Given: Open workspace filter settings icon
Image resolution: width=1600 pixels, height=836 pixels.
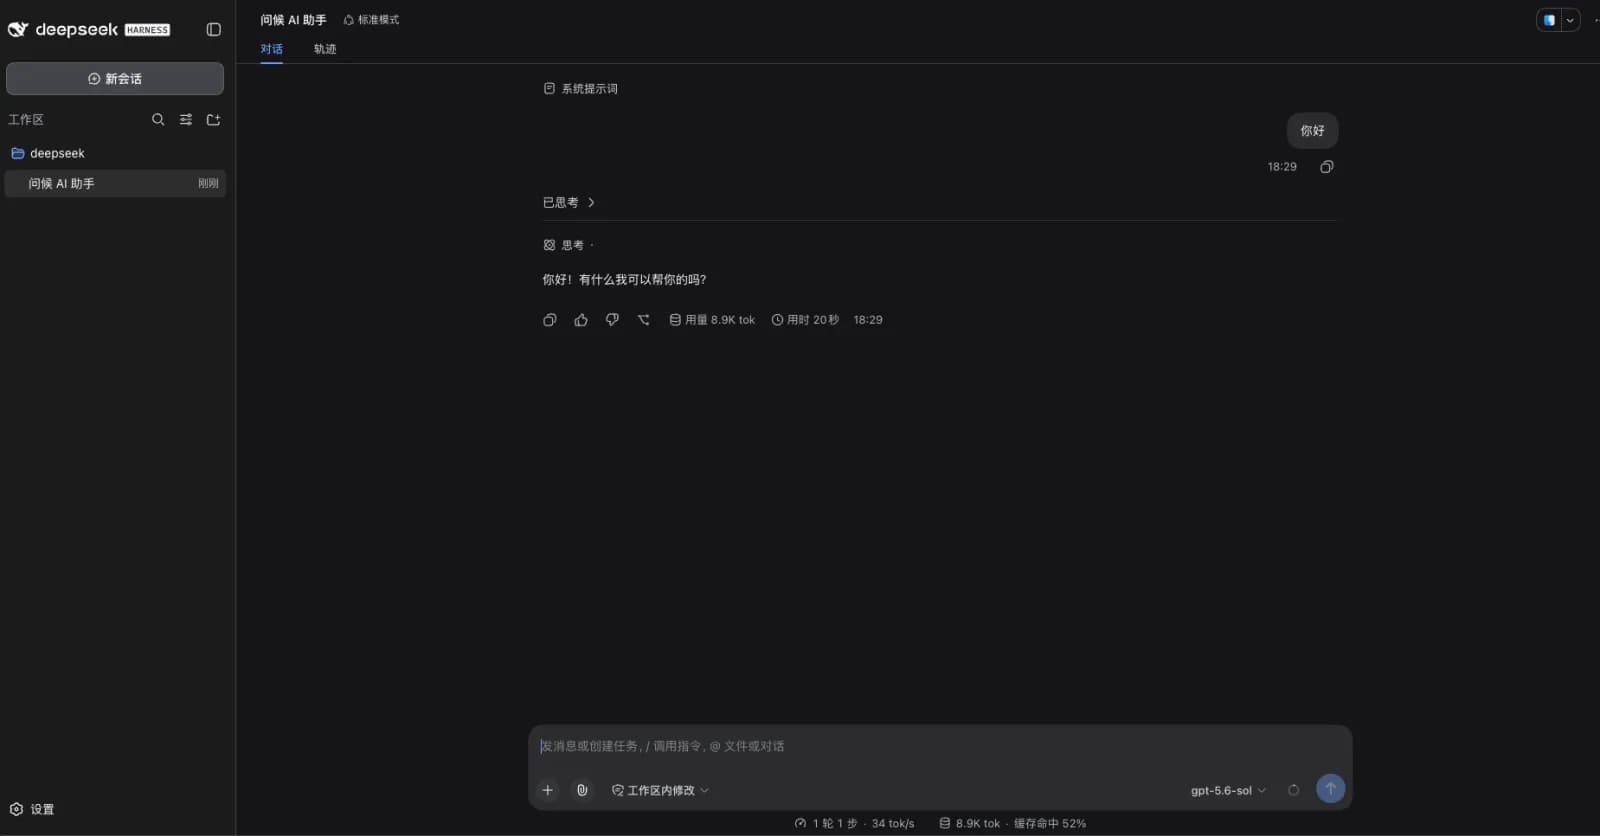Looking at the screenshot, I should [186, 120].
